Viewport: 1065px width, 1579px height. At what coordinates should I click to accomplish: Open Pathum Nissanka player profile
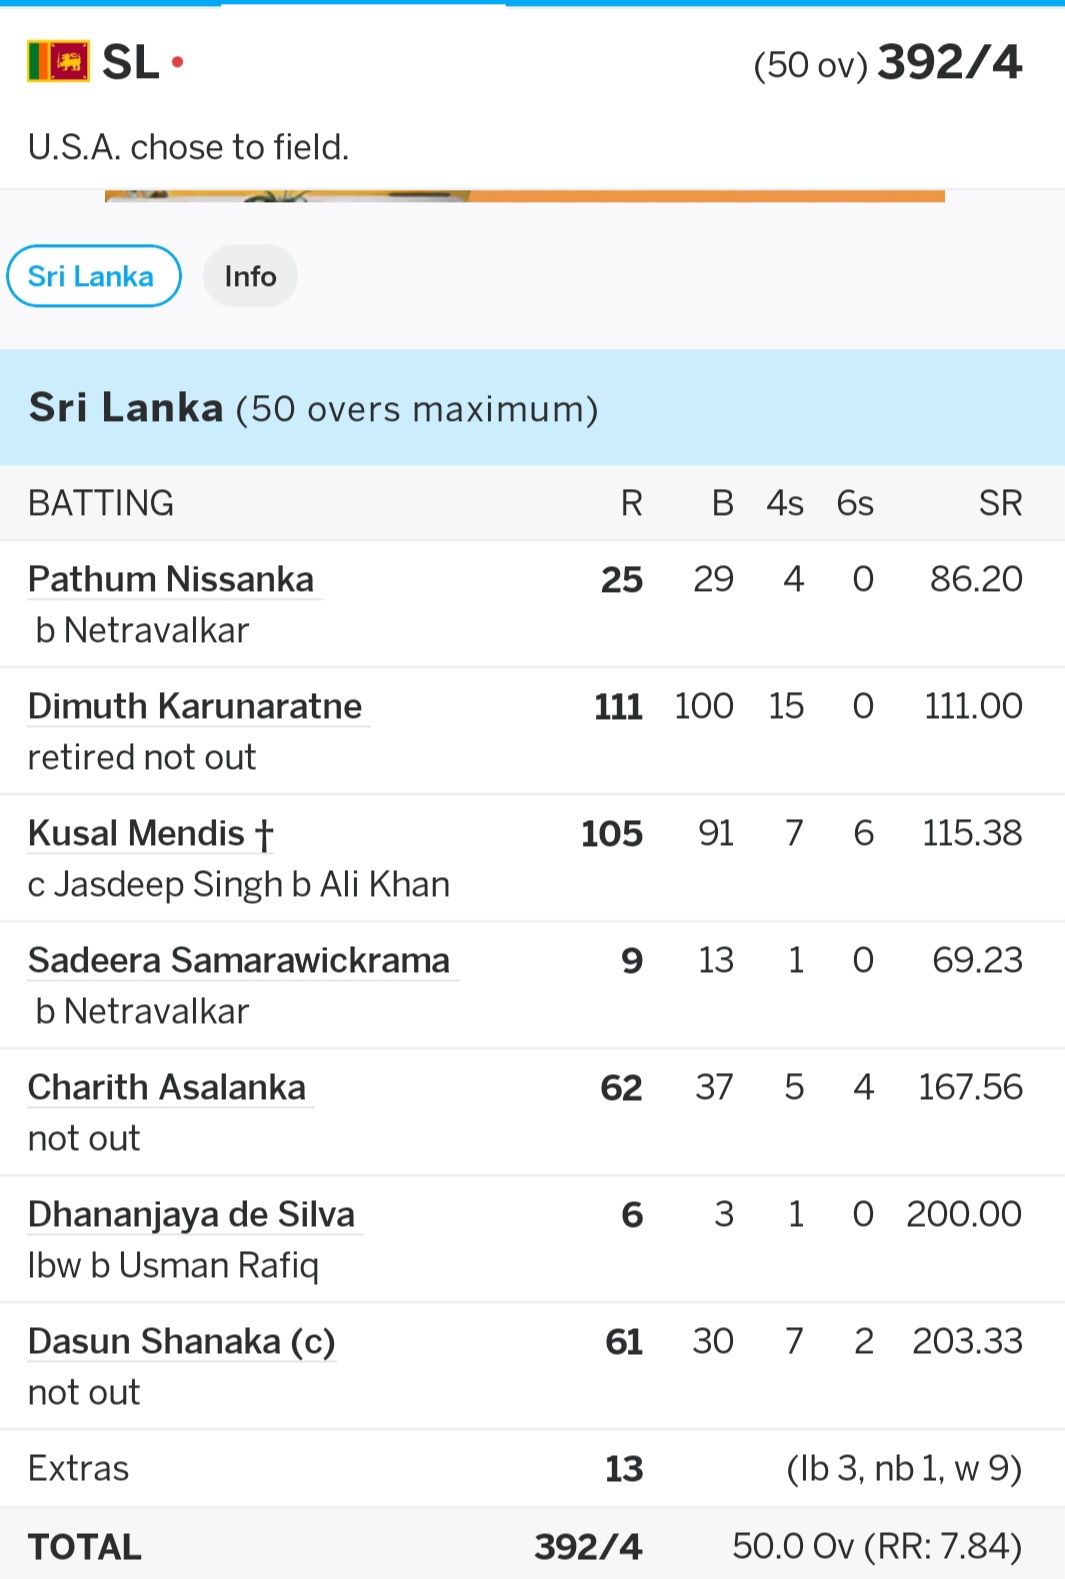point(171,579)
